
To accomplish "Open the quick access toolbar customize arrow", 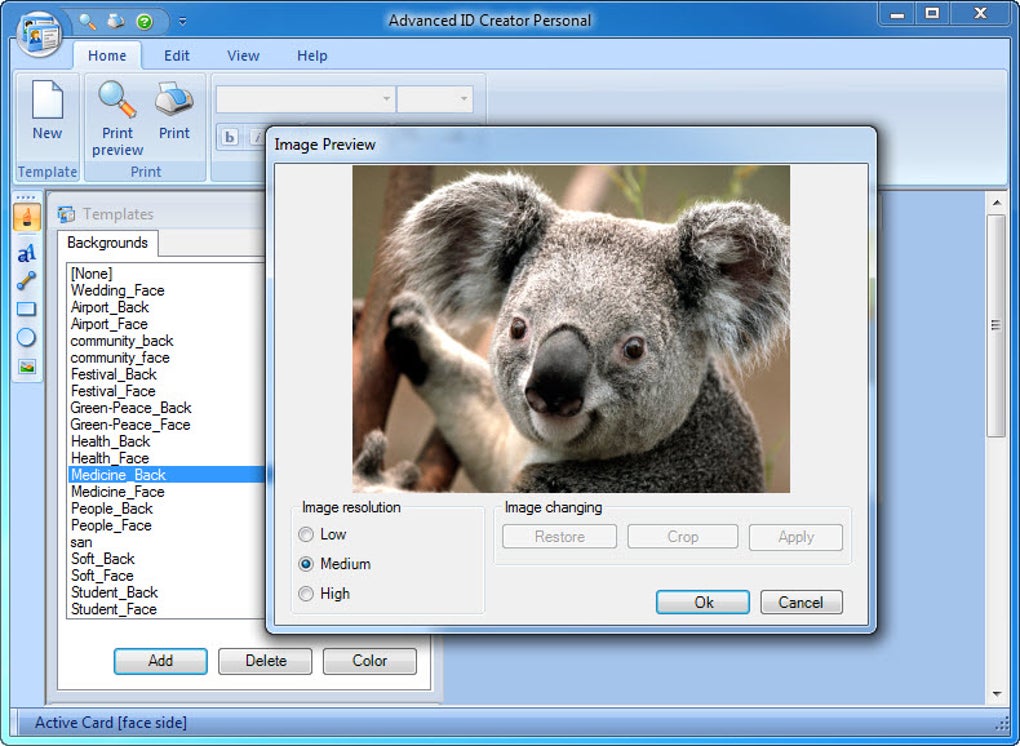I will click(x=183, y=21).
